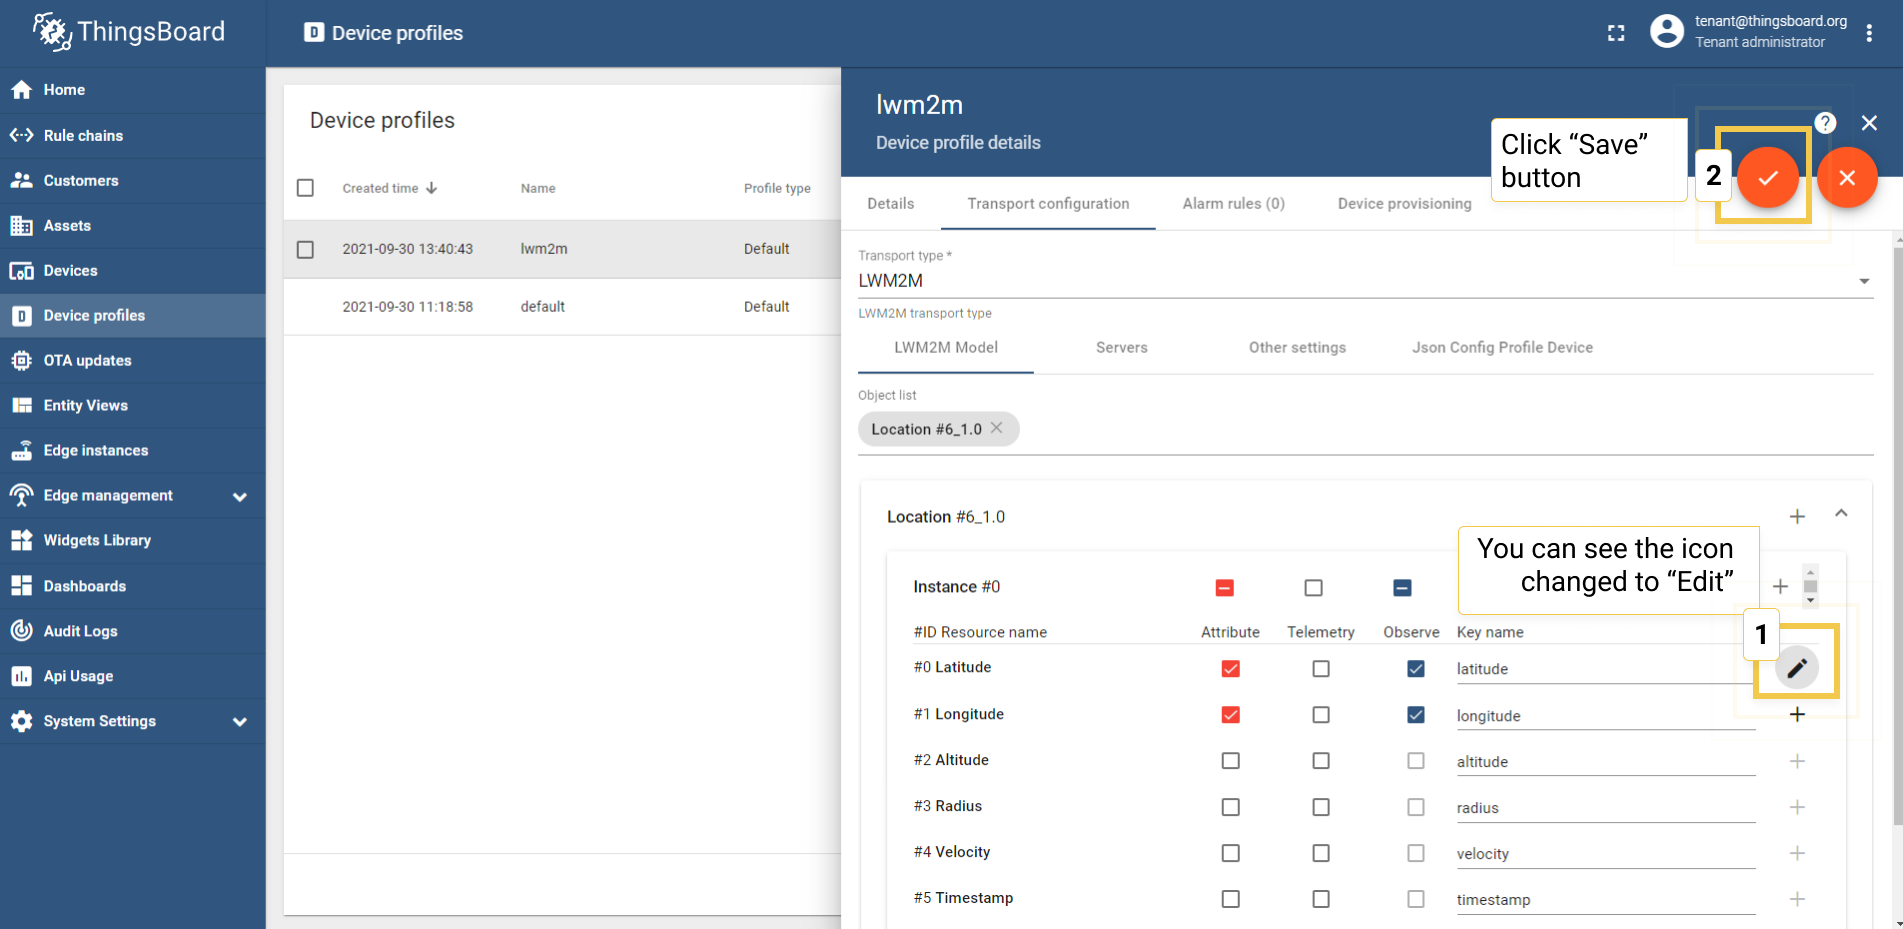This screenshot has height=929, width=1903.
Task: Select the LWM2M Model tab
Action: pos(946,347)
